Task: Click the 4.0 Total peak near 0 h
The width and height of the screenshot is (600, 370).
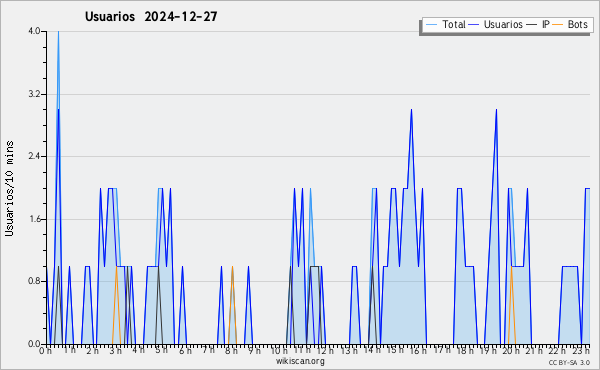Action: [58, 32]
